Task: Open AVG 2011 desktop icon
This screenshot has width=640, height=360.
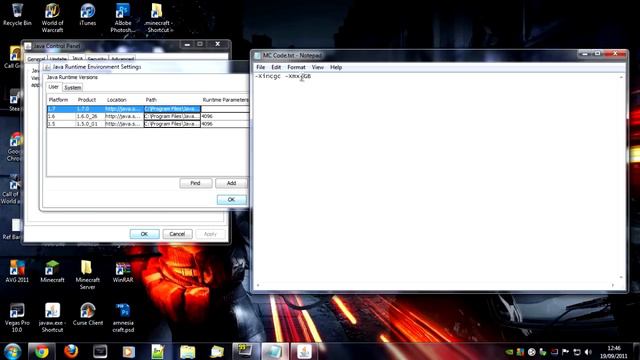Action: tap(17, 272)
